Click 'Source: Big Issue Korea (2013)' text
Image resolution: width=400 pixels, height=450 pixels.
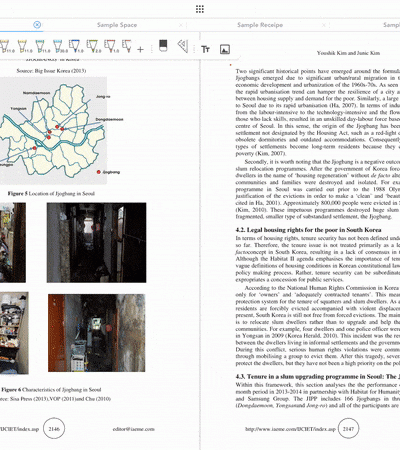click(x=51, y=71)
